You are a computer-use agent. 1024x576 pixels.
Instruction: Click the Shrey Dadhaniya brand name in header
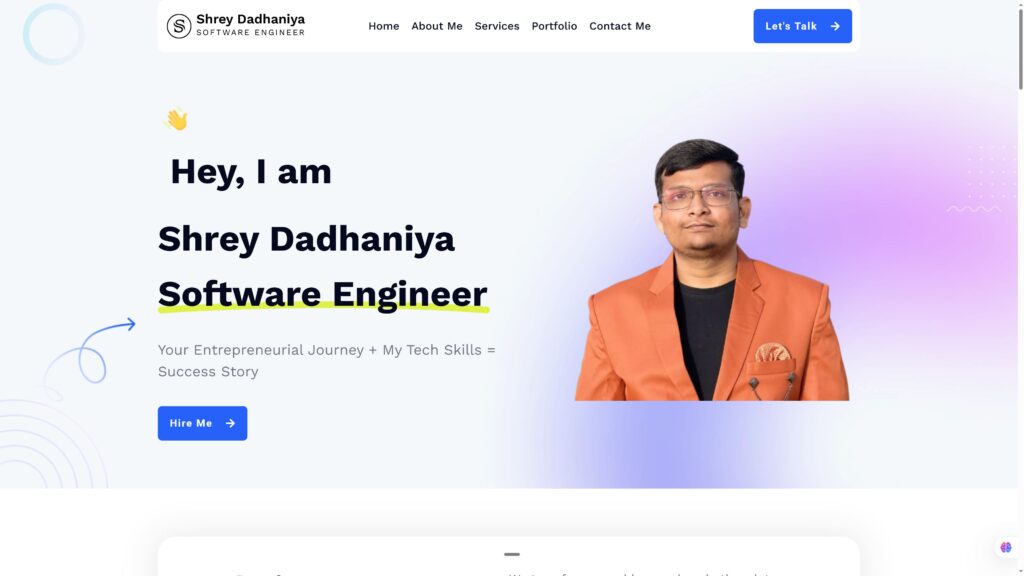(251, 19)
